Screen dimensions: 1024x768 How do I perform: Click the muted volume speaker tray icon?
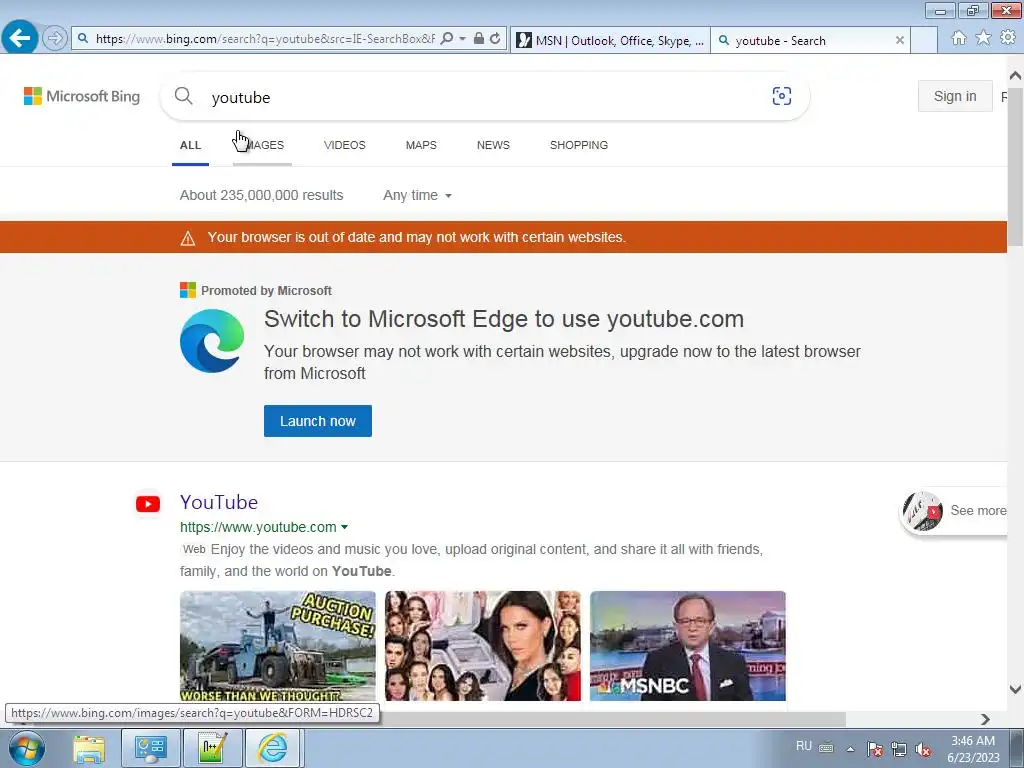(x=923, y=749)
